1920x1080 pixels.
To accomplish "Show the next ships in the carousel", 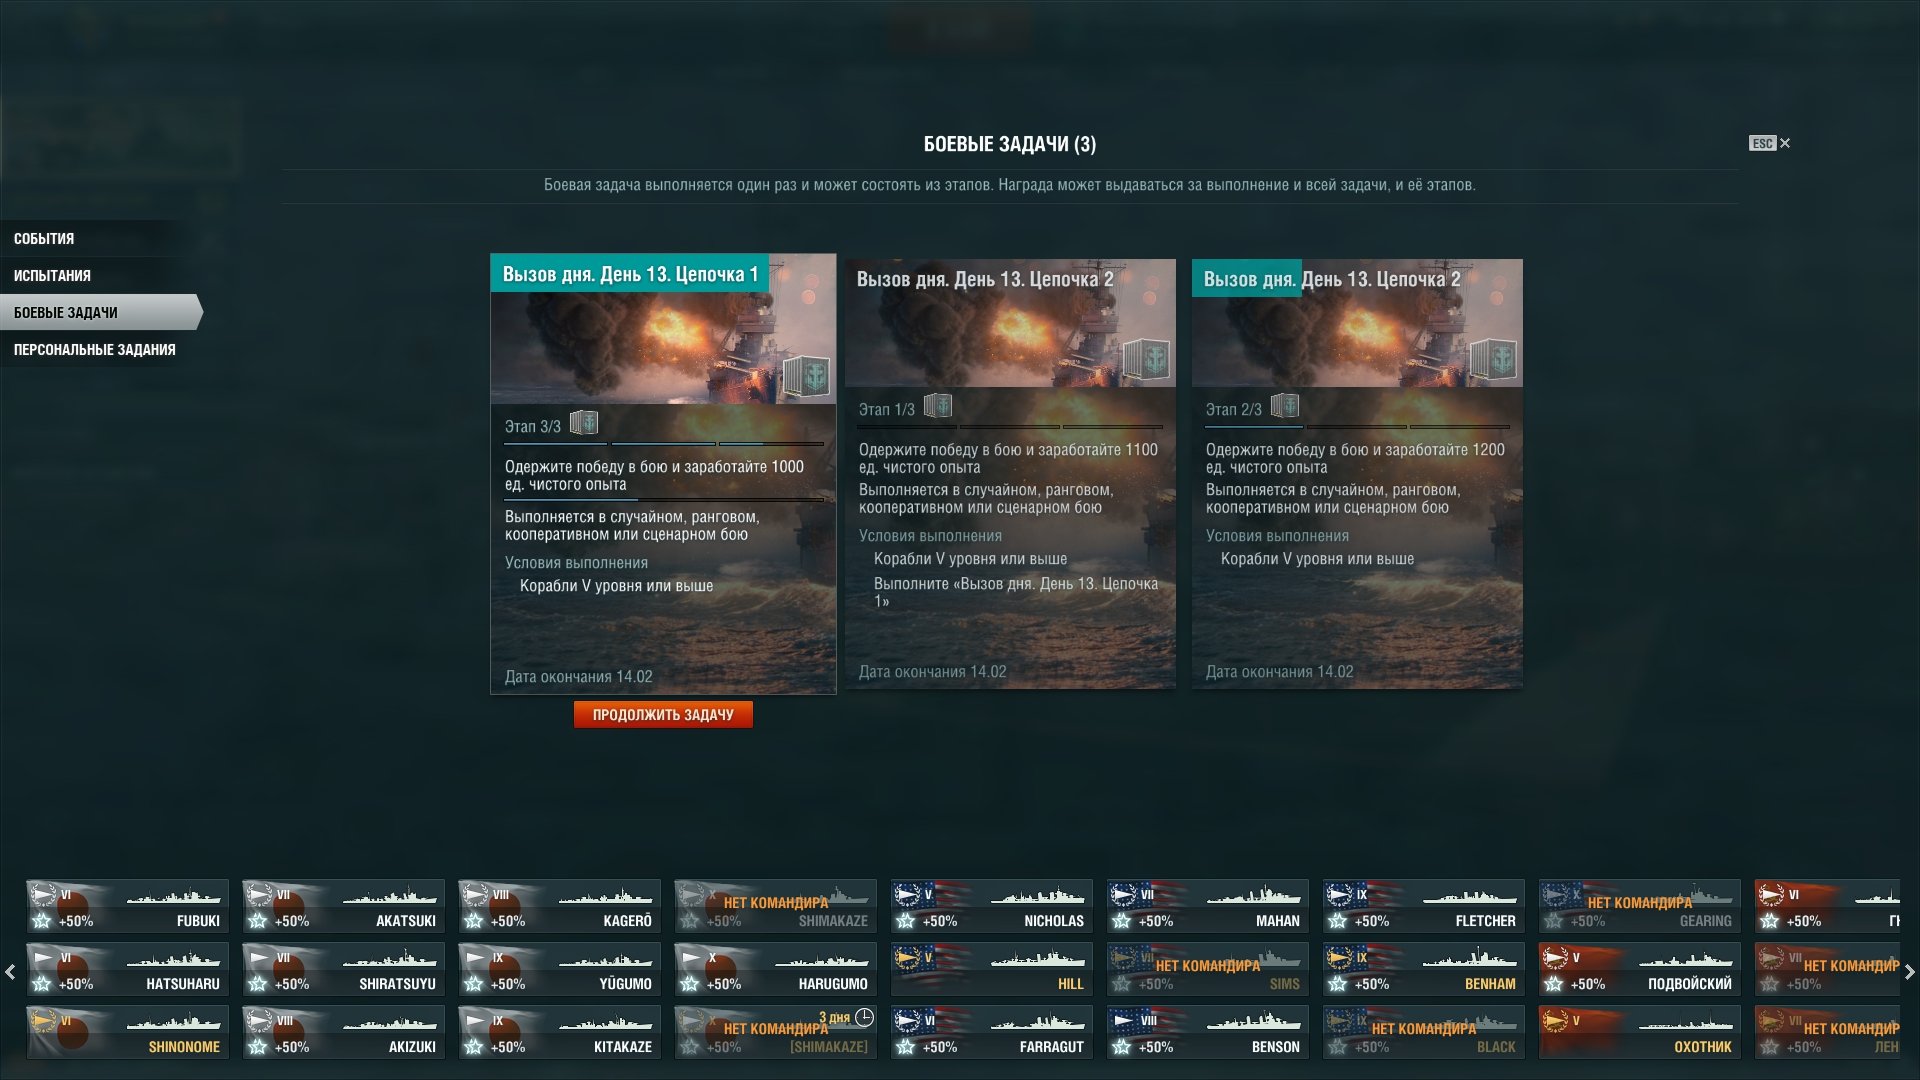I will (x=1910, y=971).
